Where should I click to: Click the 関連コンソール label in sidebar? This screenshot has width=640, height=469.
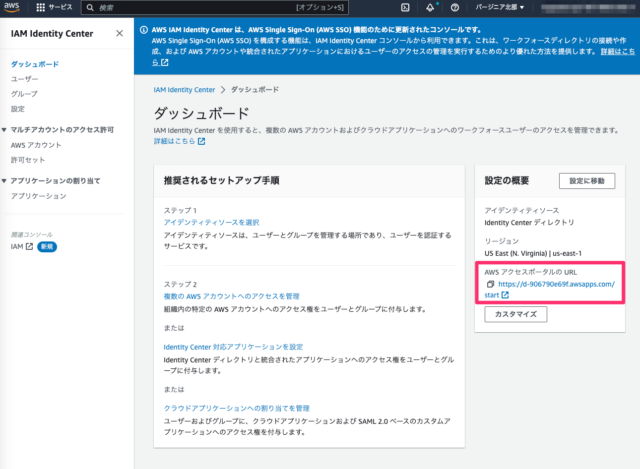tap(31, 235)
